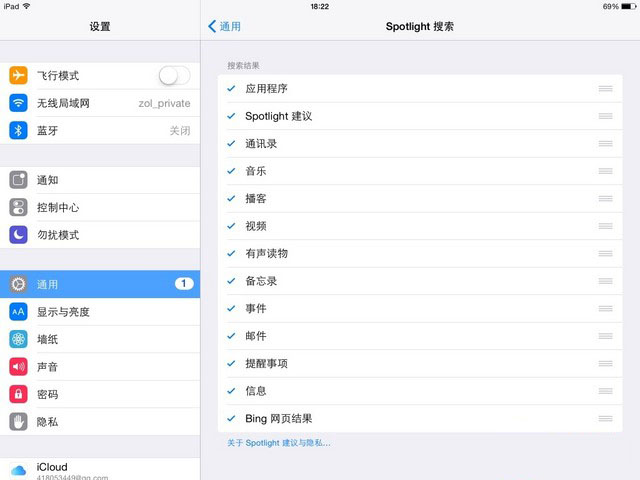Tap the reorder handle for Spotlight 建议
Image resolution: width=640 pixels, height=480 pixels.
click(x=605, y=116)
